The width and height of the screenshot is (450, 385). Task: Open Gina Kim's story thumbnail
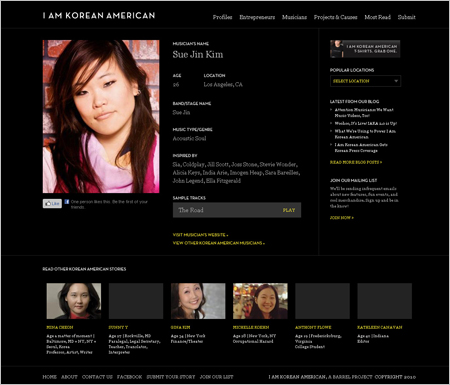198,301
